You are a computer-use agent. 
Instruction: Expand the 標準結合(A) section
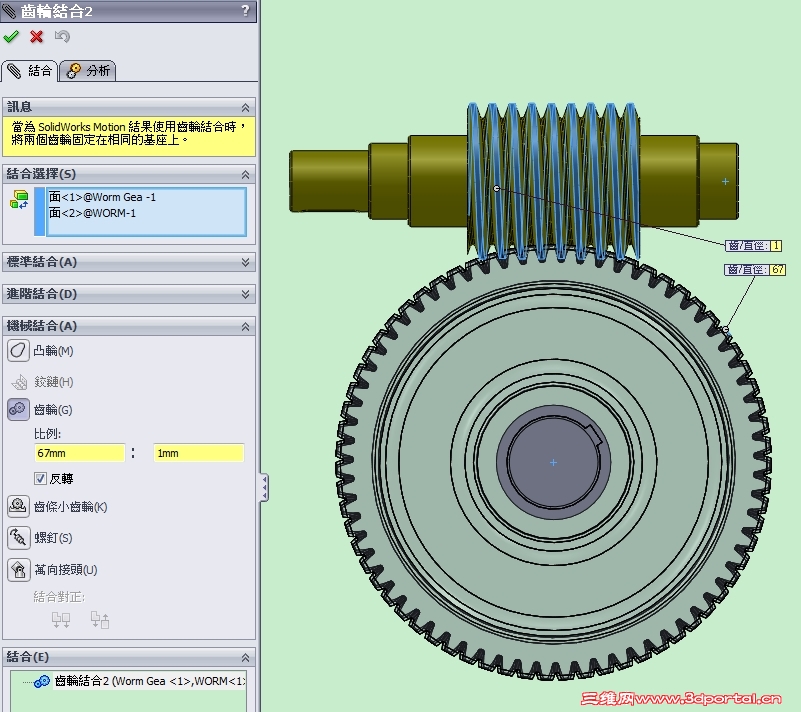[245, 262]
